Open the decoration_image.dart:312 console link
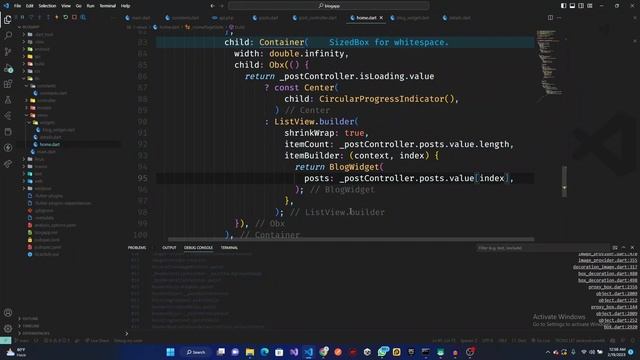Screen dimensions: 640x360 coord(605,267)
